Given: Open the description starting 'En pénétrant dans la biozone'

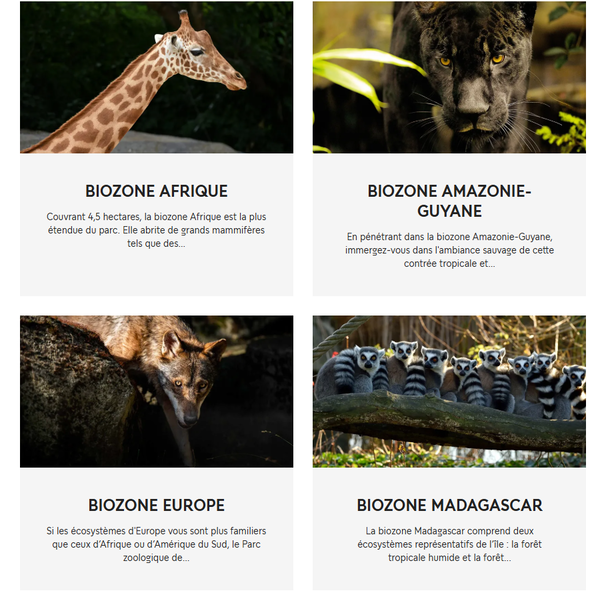Looking at the screenshot, I should point(449,250).
